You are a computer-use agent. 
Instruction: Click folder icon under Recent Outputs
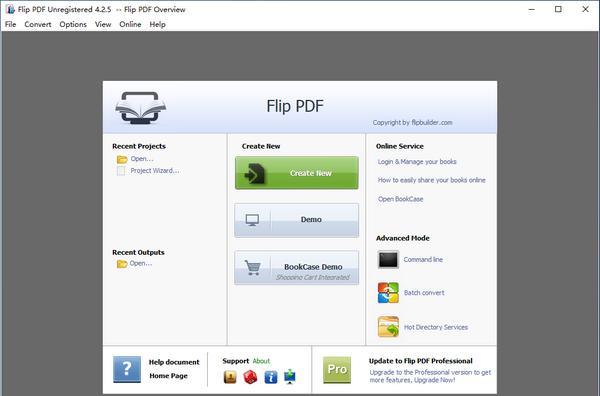[x=122, y=264]
